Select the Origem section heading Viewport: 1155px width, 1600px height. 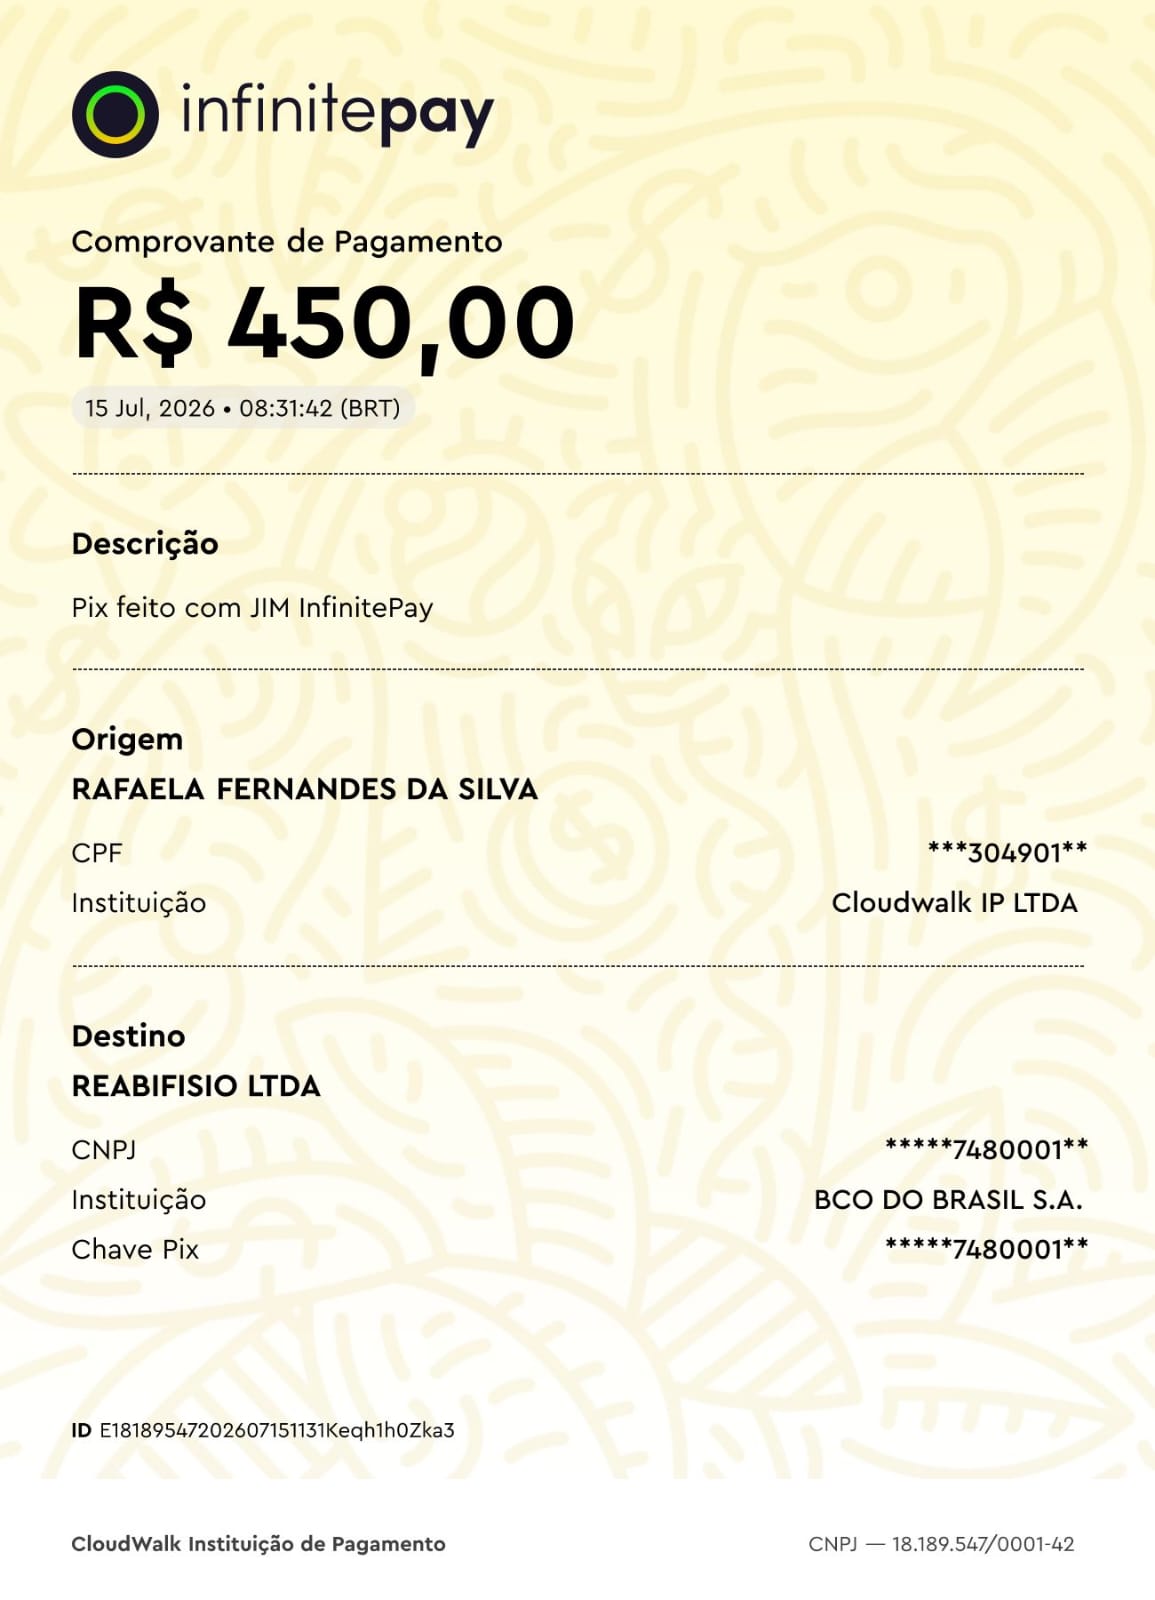(127, 740)
